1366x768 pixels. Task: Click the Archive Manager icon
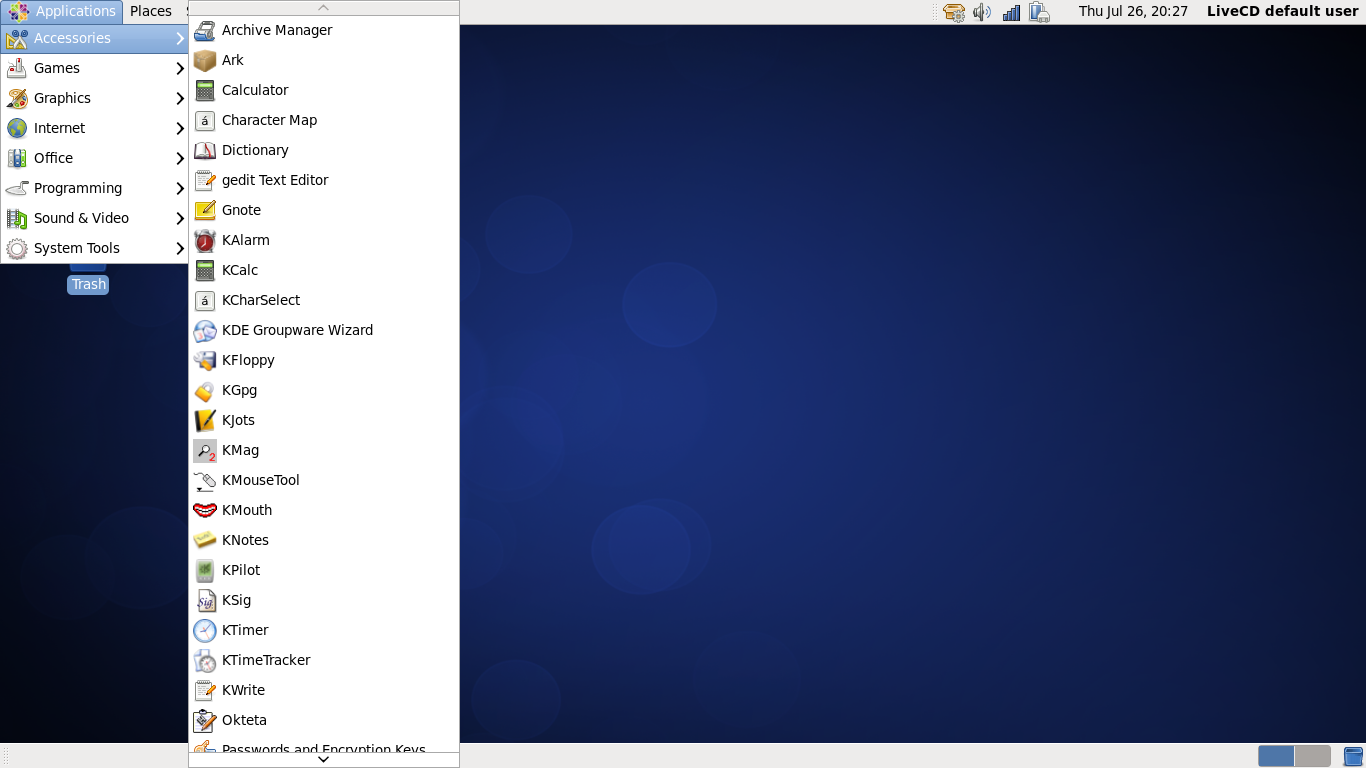[205, 30]
